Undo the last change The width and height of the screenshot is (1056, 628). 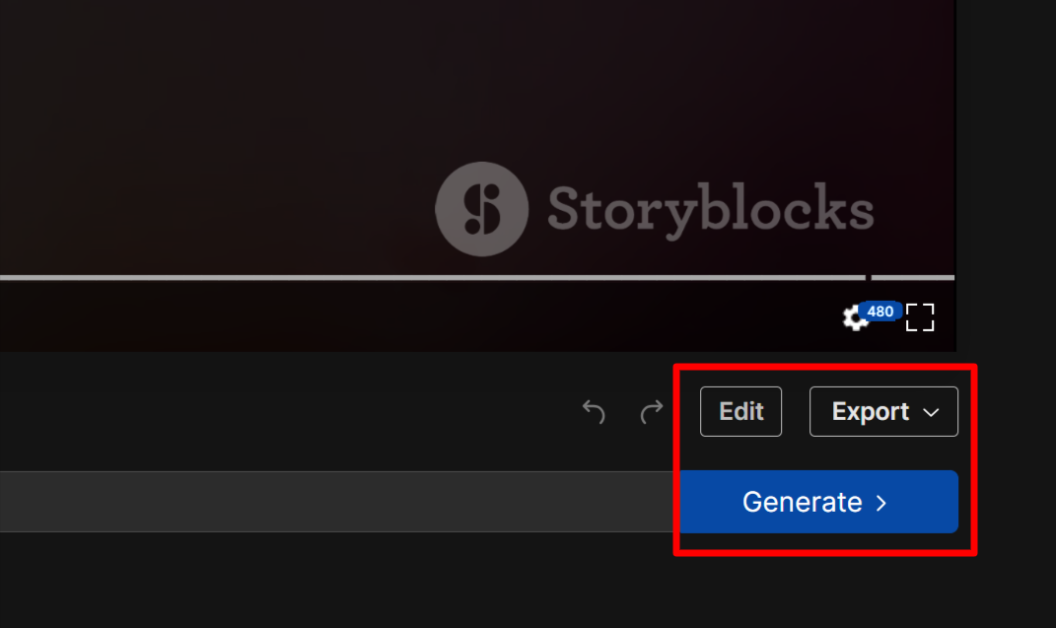[593, 411]
